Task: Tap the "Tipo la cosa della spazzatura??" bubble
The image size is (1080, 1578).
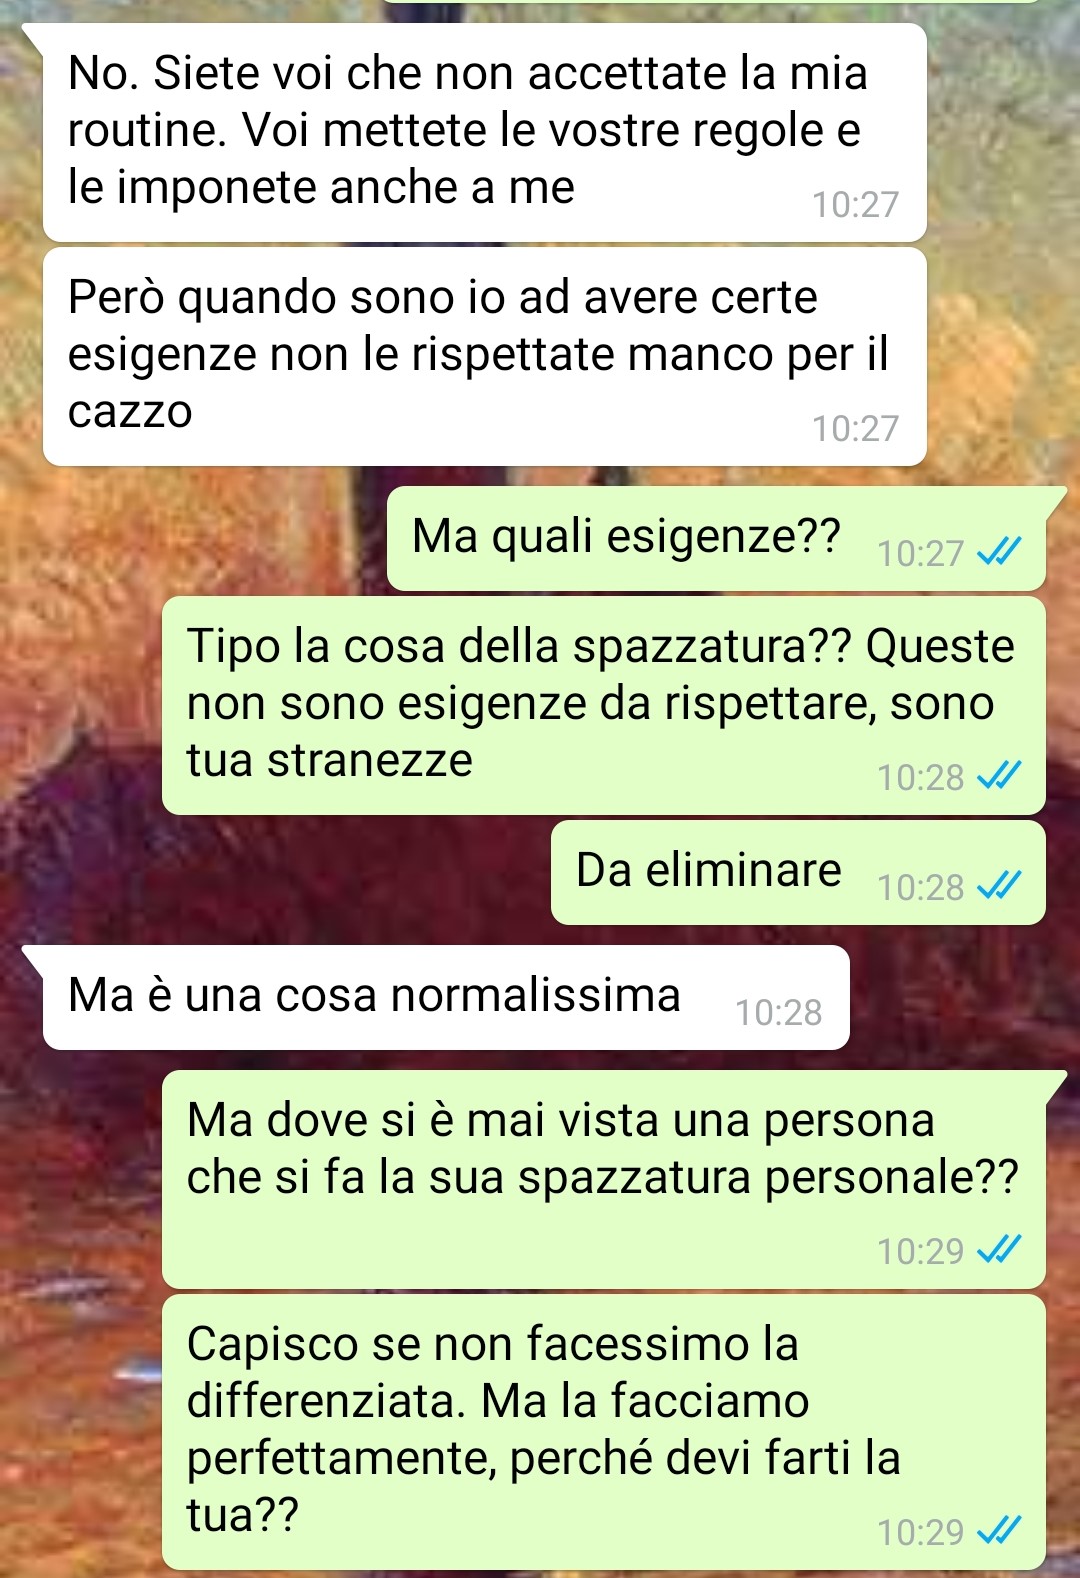Action: point(604,706)
